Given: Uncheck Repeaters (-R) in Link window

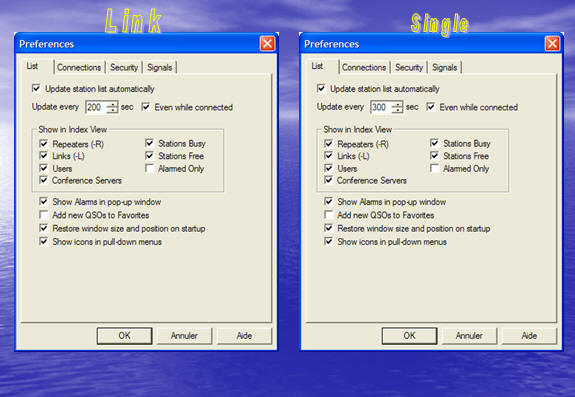Looking at the screenshot, I should pos(43,143).
